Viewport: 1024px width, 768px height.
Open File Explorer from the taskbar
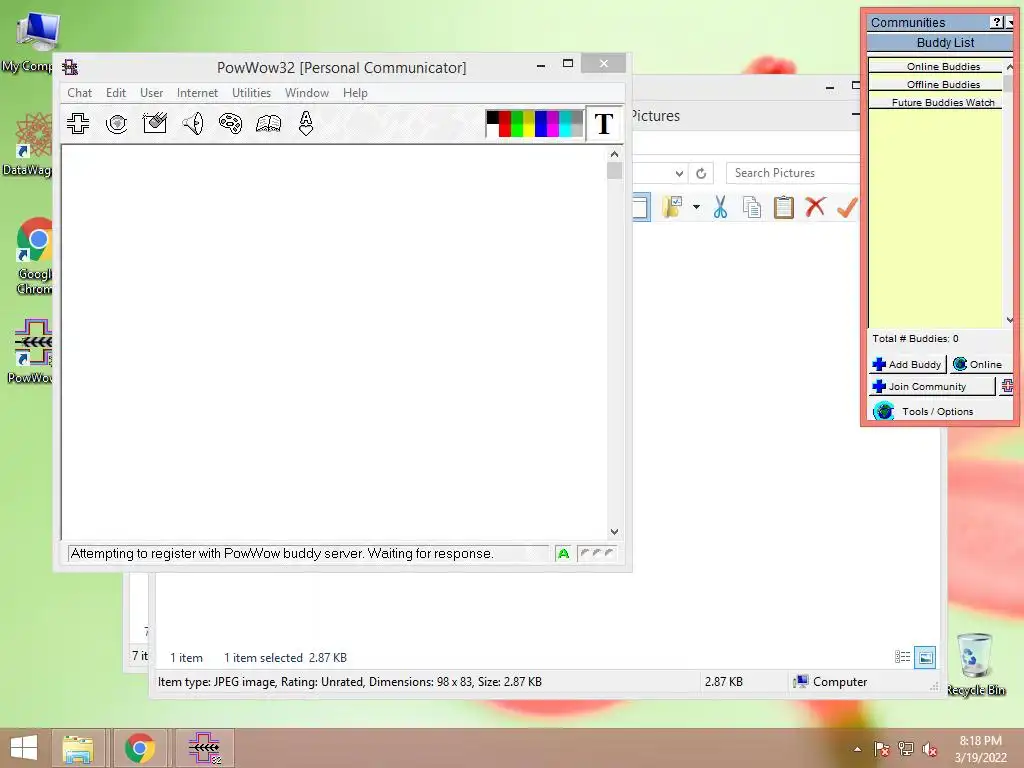(78, 748)
